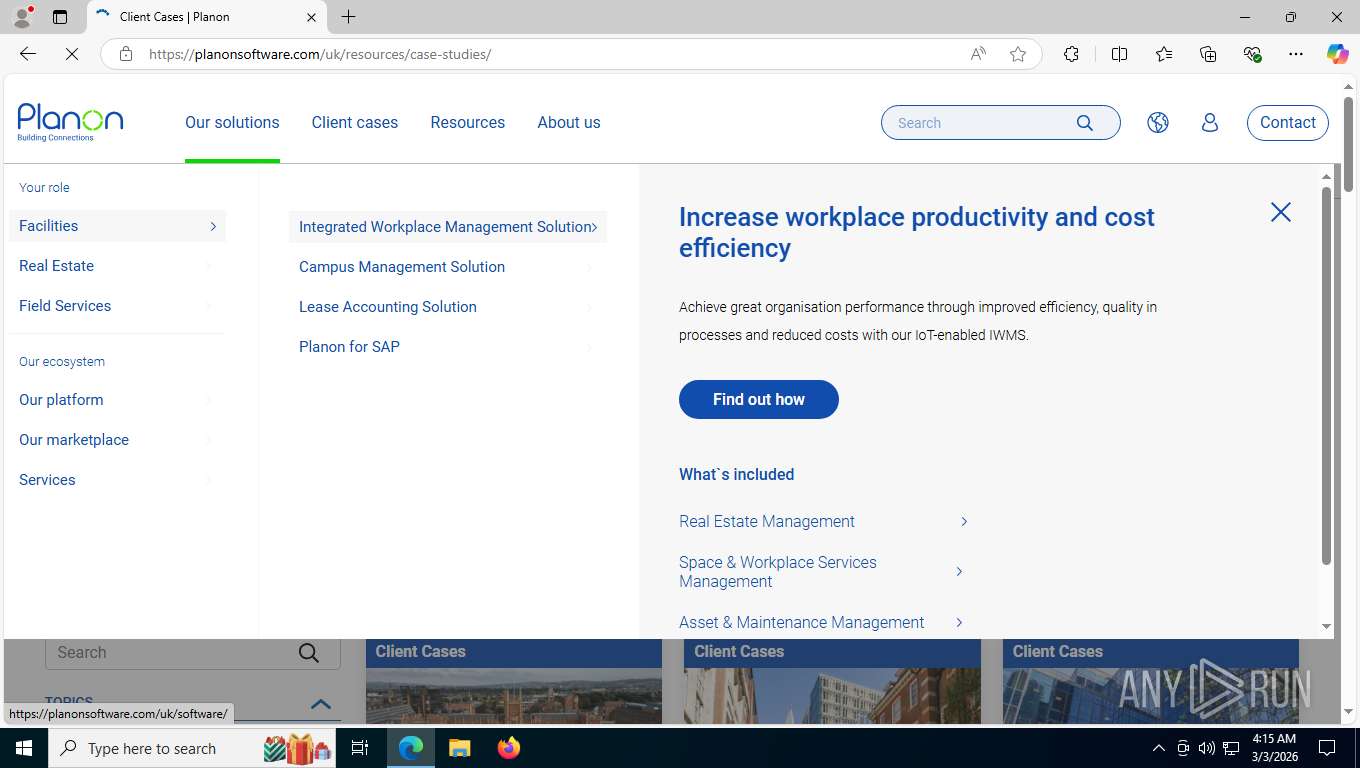The width and height of the screenshot is (1360, 768).
Task: Open Favorites list icon
Action: (1164, 54)
